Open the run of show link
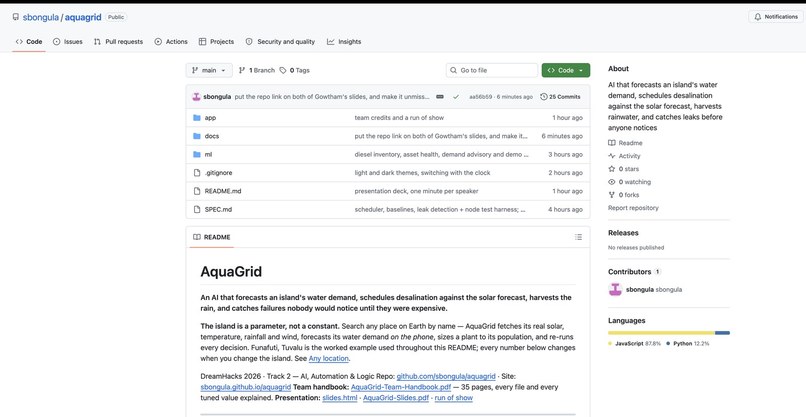Image resolution: width=806 pixels, height=417 pixels. tap(454, 398)
